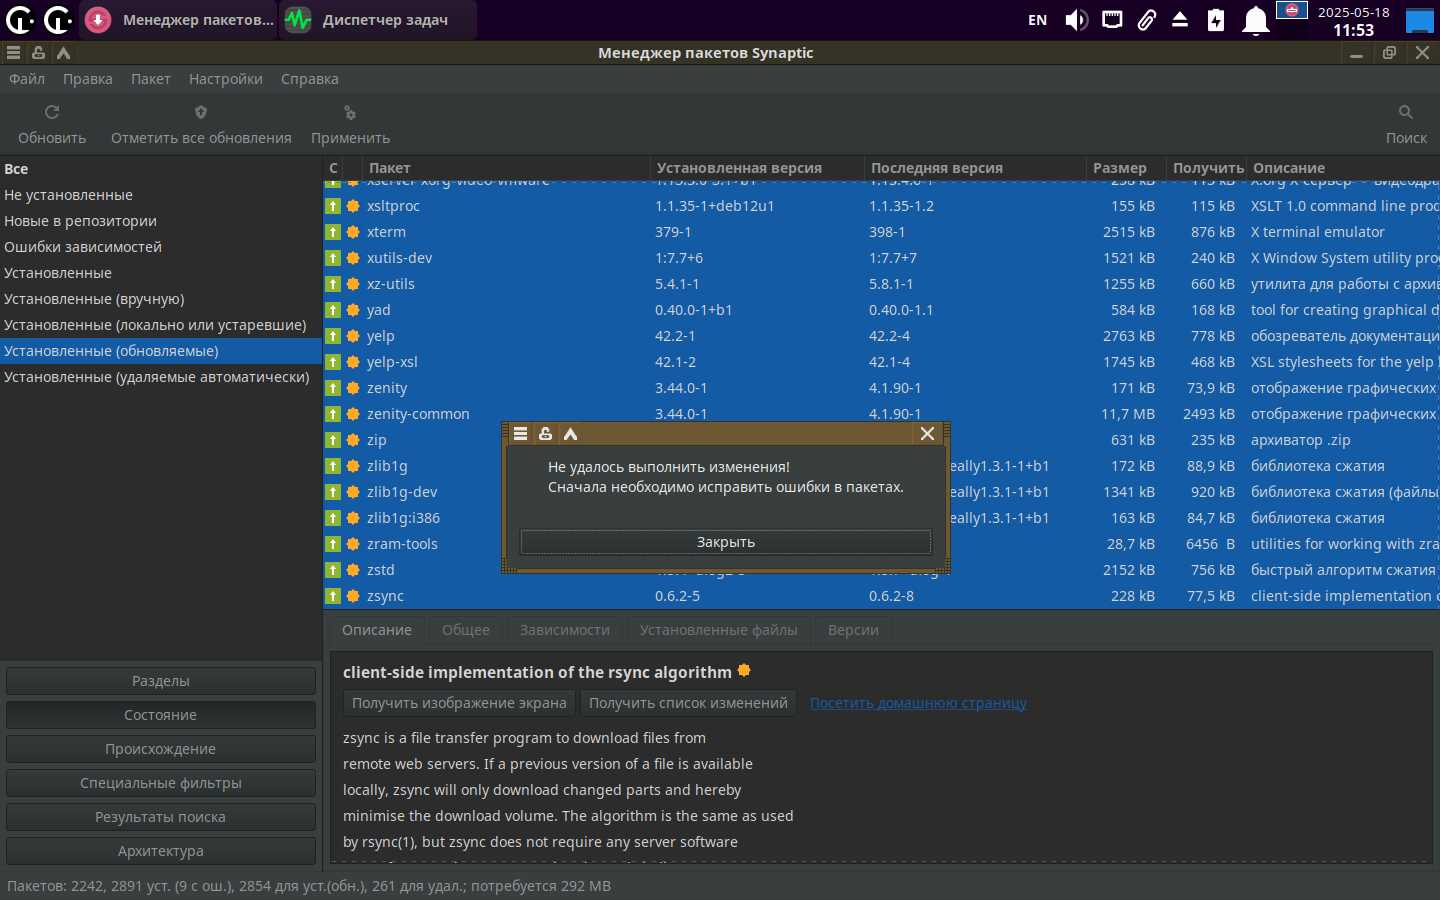Viewport: 1440px width, 900px height.
Task: Switch to Диспетчер задач in the taskbar
Action: click(x=377, y=20)
